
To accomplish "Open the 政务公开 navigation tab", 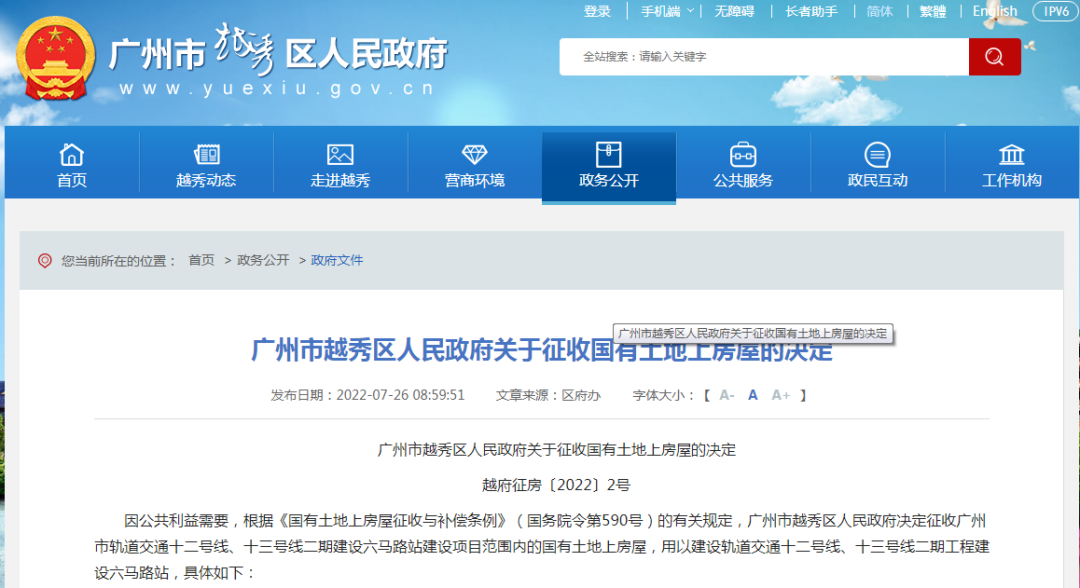I will [608, 167].
